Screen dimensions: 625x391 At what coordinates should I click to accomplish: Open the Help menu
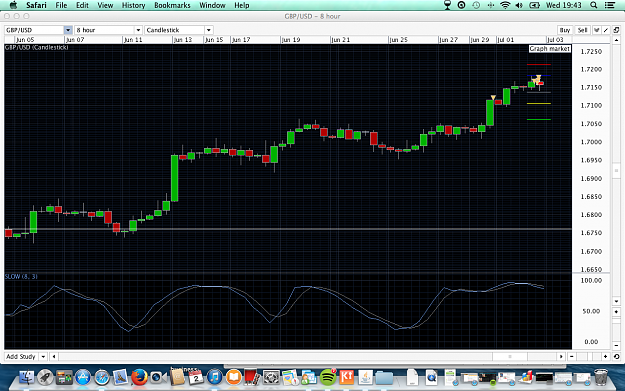(242, 5)
